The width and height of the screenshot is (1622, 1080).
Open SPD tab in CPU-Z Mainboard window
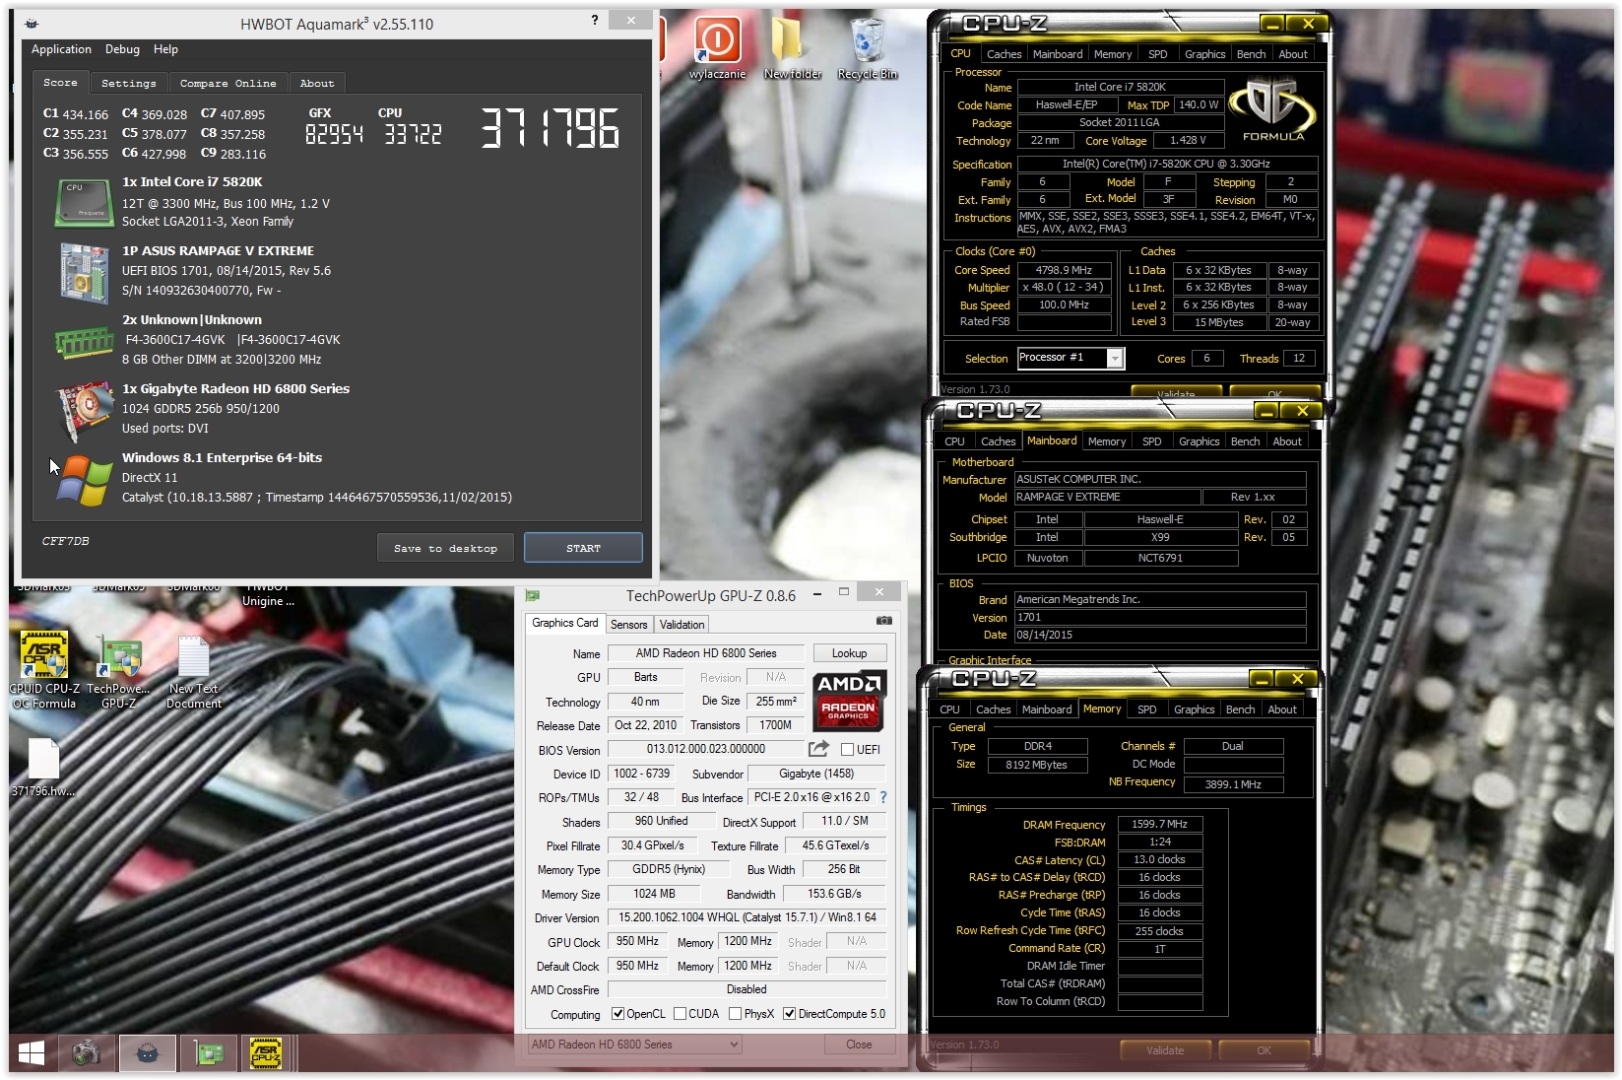1152,441
